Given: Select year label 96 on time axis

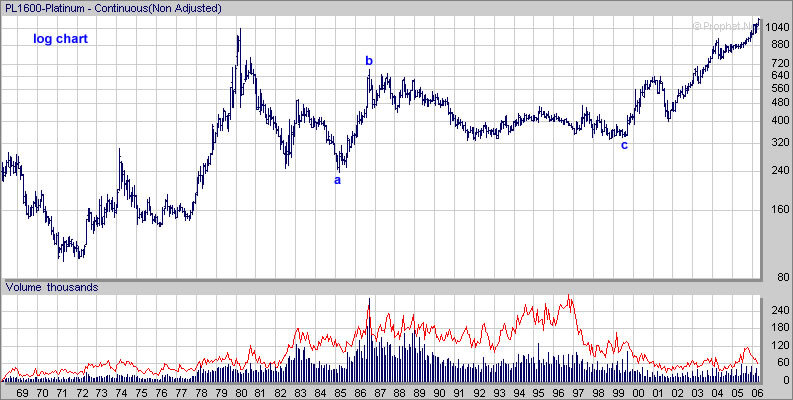Looking at the screenshot, I should [558, 393].
